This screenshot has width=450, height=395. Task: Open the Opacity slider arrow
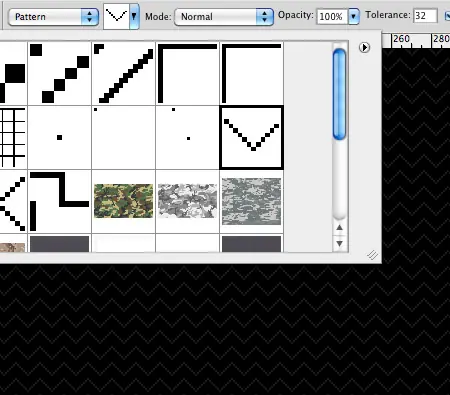(x=354, y=16)
